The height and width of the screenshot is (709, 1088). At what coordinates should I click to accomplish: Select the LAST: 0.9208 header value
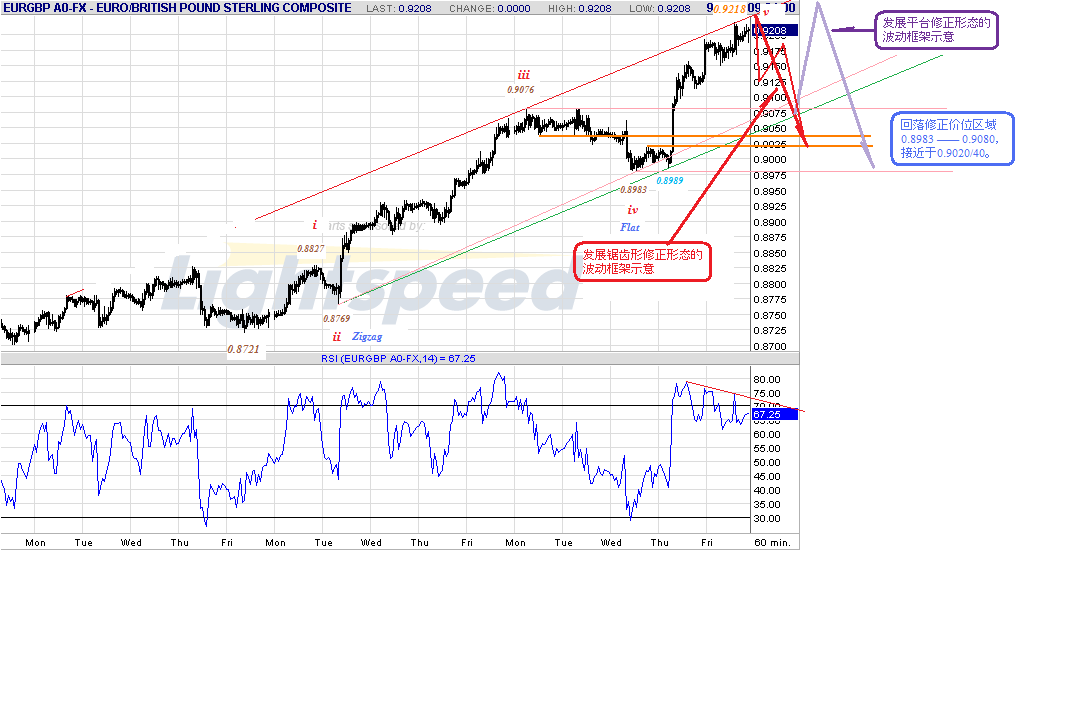[398, 8]
